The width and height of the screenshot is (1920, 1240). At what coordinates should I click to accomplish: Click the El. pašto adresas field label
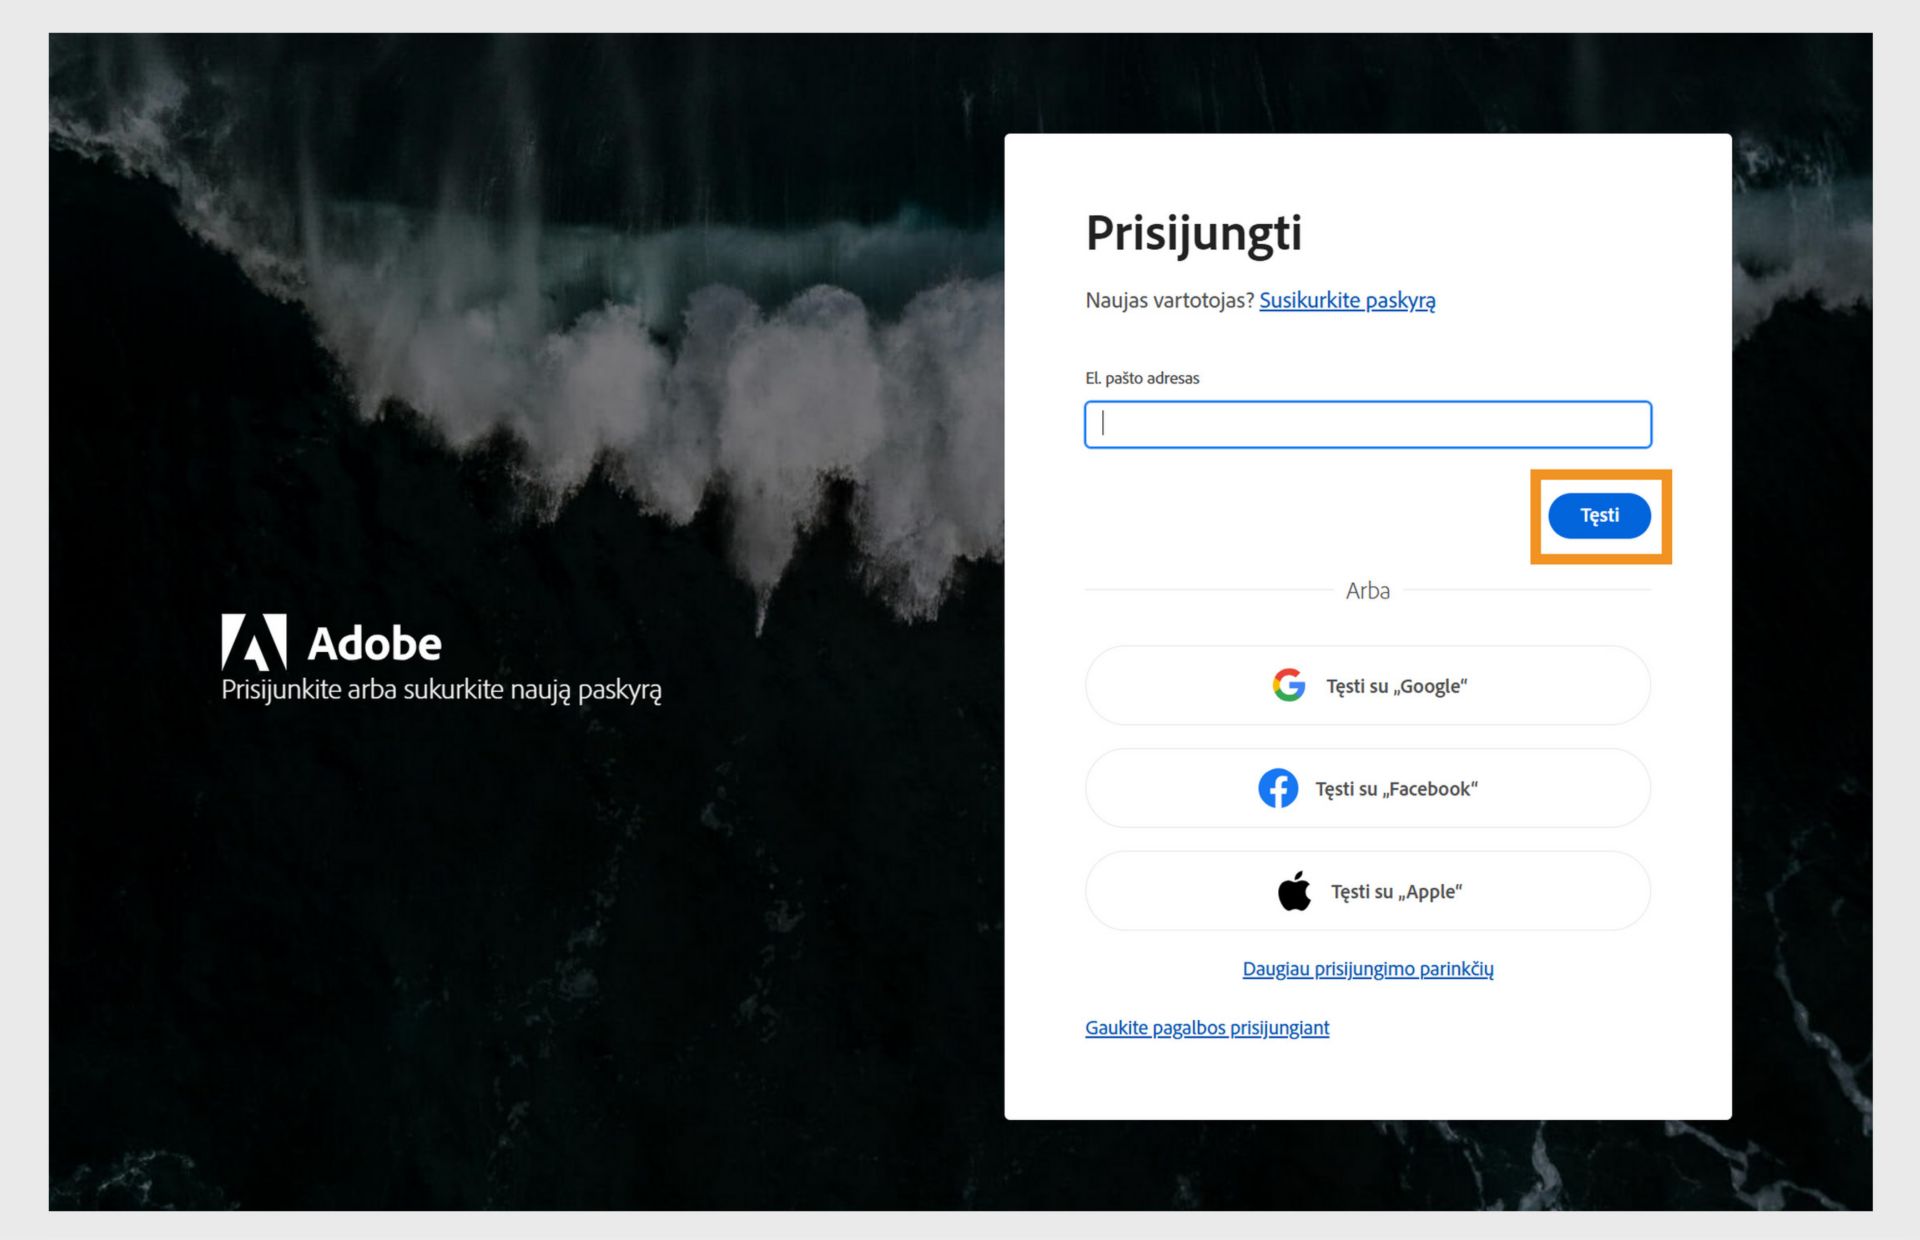pos(1142,378)
